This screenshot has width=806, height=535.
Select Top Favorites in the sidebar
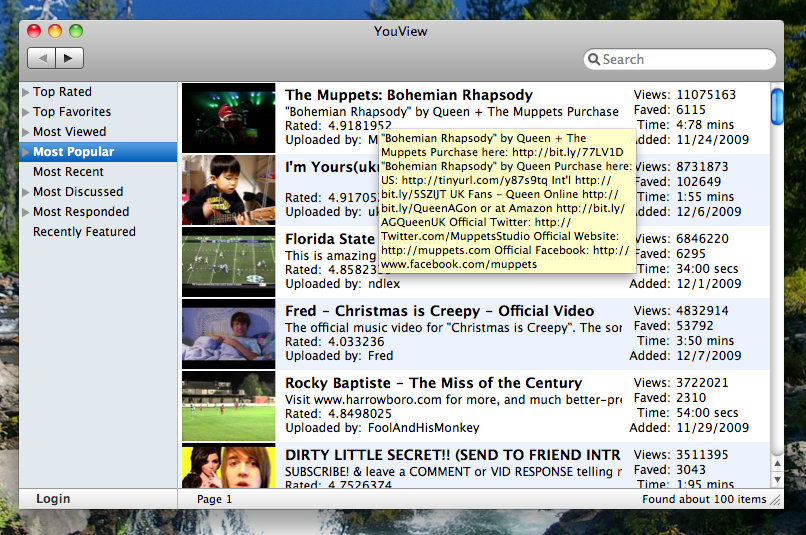[72, 112]
